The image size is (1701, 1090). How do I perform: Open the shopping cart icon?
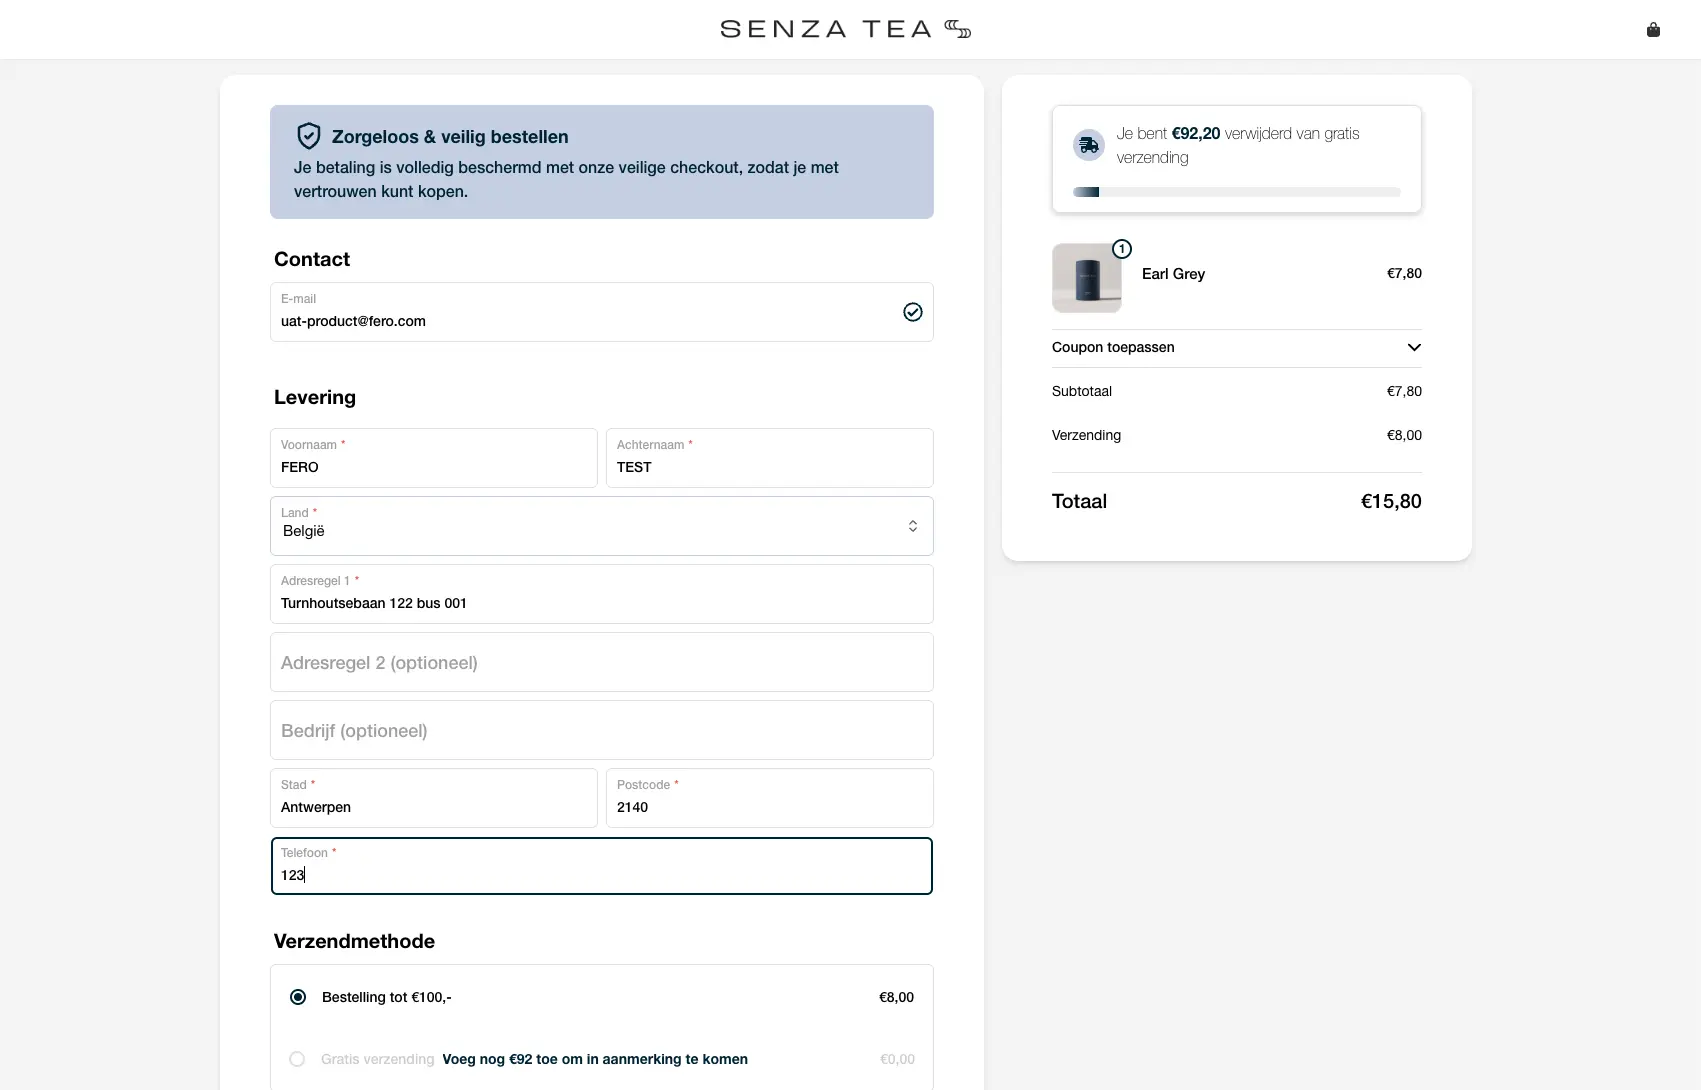pos(1653,29)
